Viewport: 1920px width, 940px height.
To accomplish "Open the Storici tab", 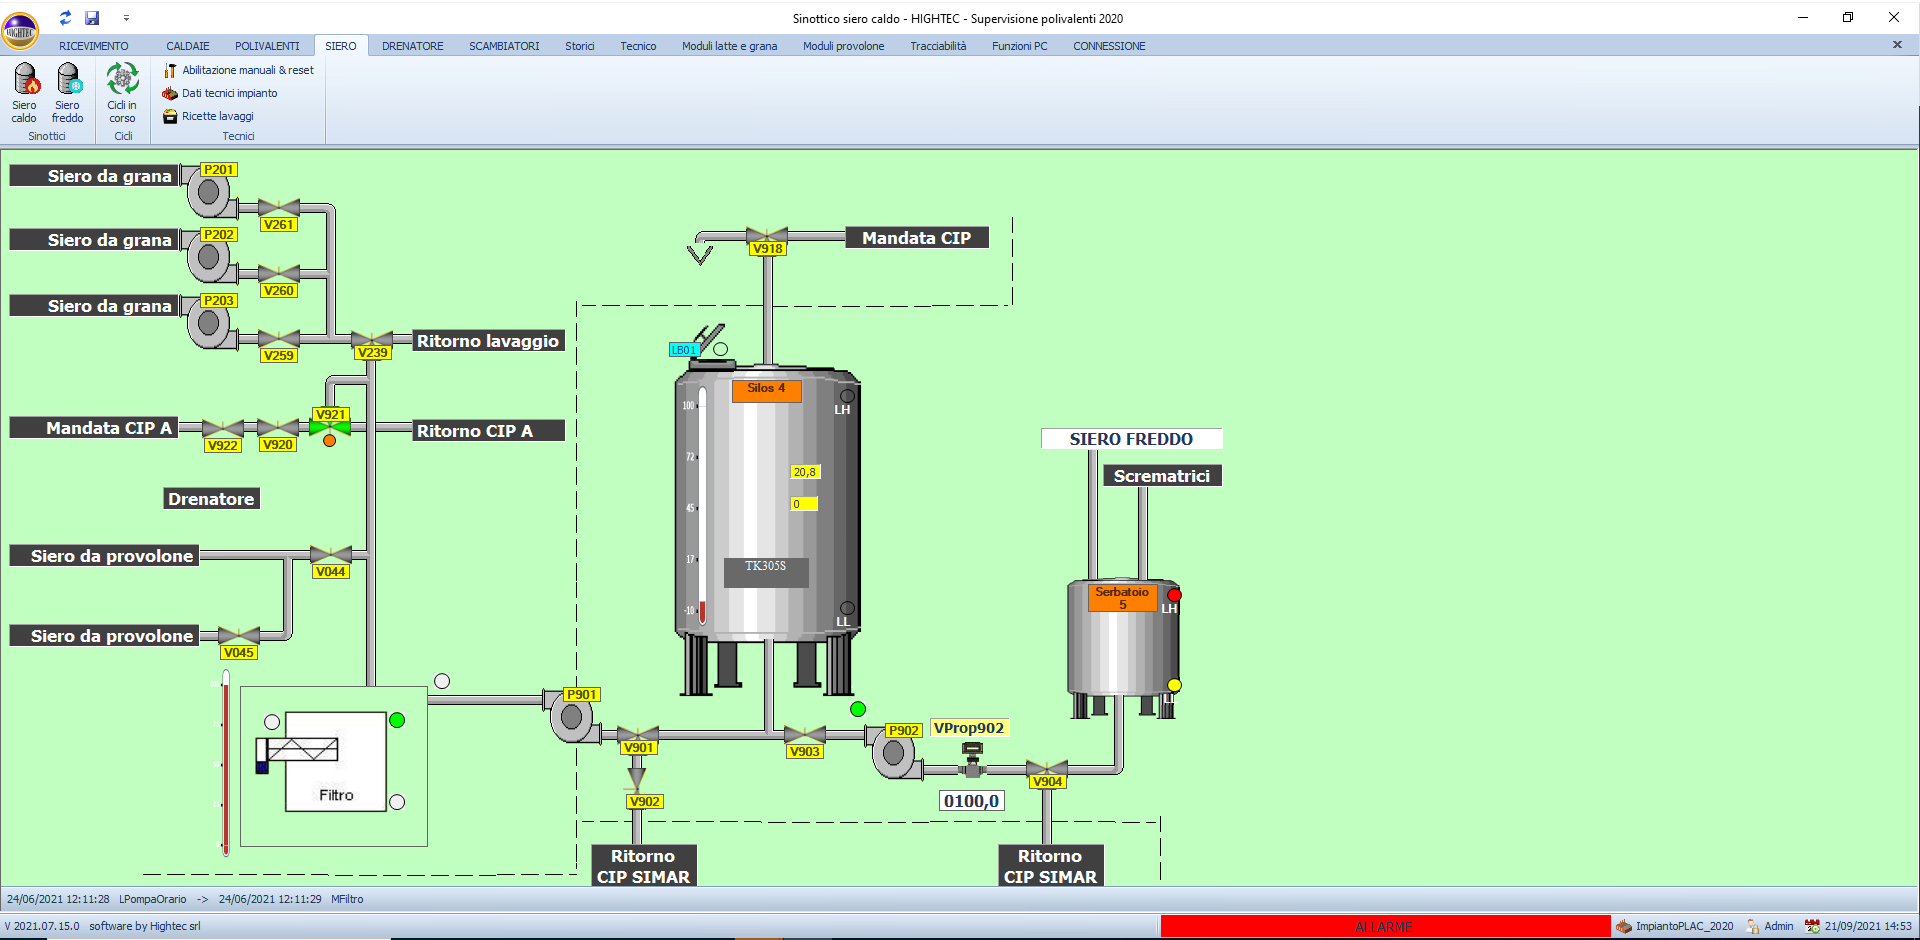I will (x=580, y=46).
